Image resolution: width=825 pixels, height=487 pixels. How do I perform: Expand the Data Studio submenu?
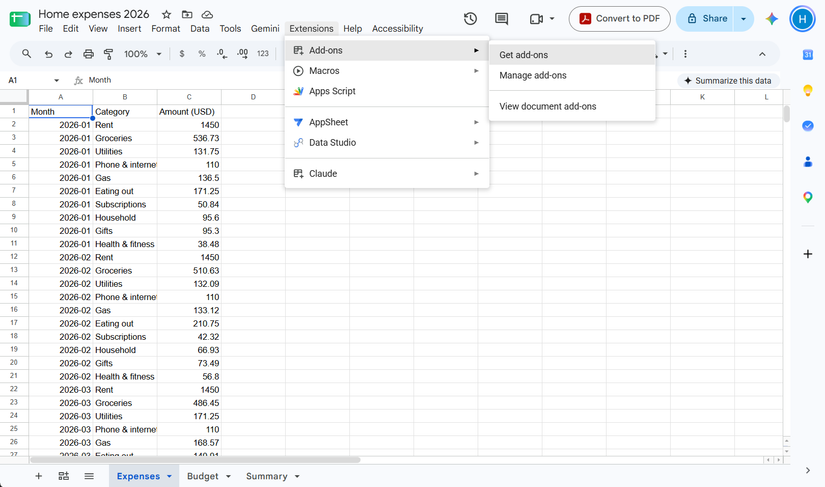[387, 143]
